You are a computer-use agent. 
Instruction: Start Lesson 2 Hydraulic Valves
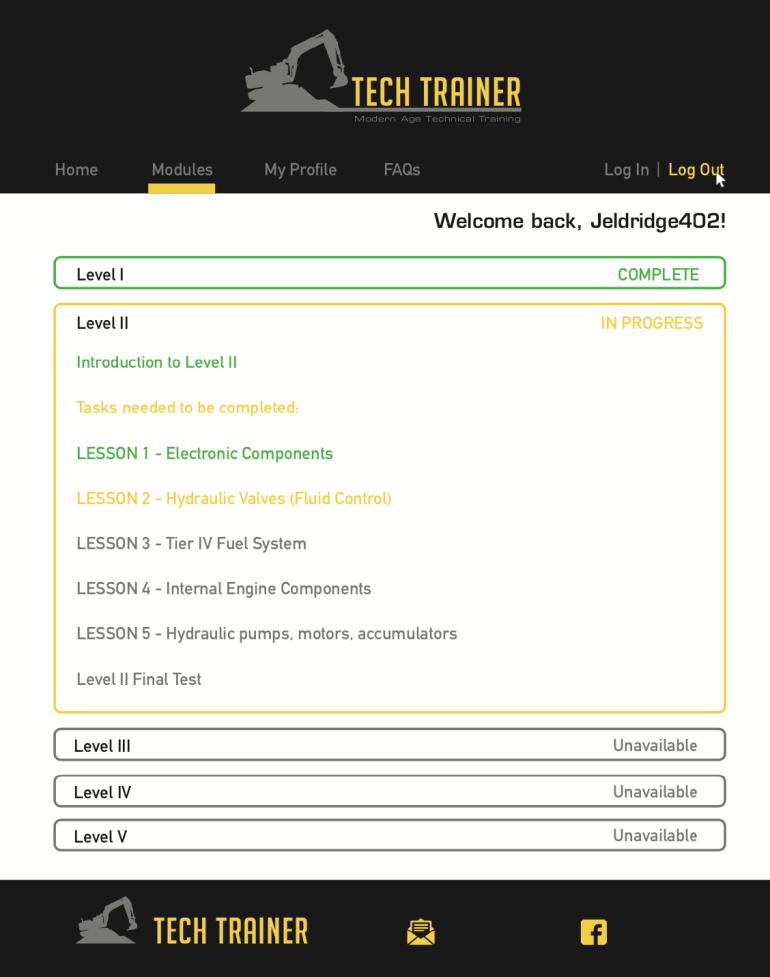coord(233,498)
